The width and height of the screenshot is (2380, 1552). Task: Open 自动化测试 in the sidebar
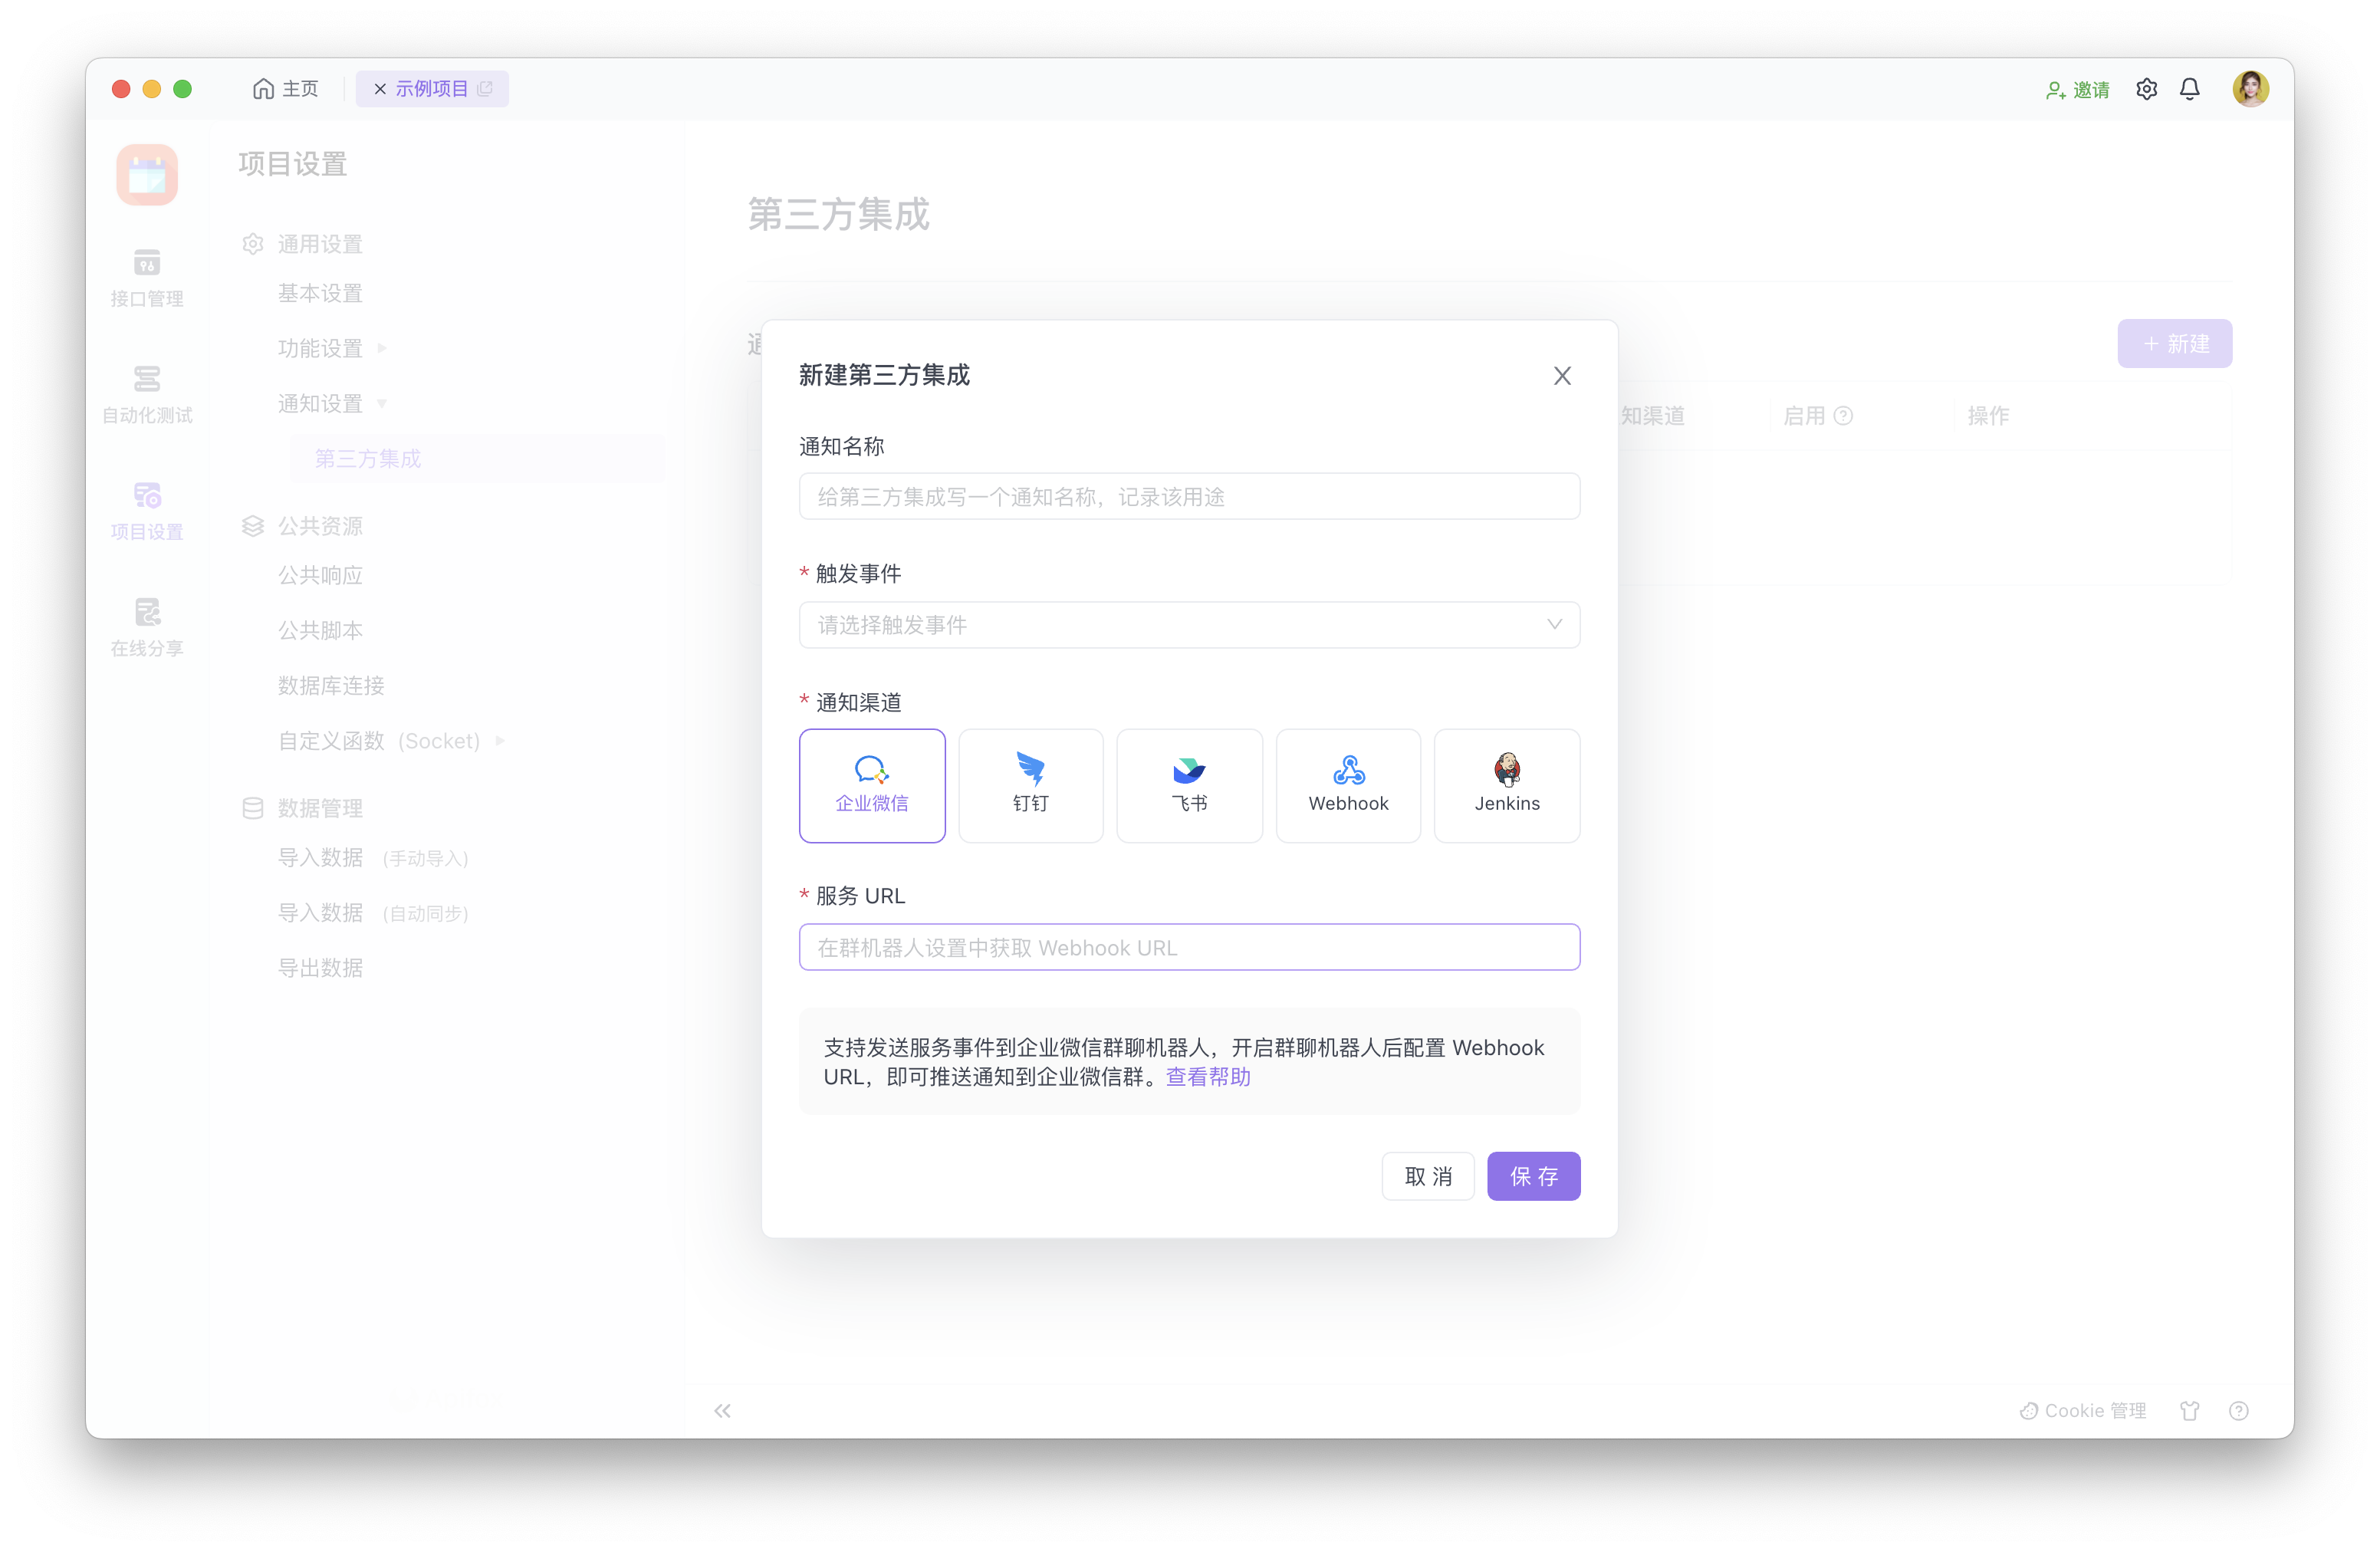147,394
